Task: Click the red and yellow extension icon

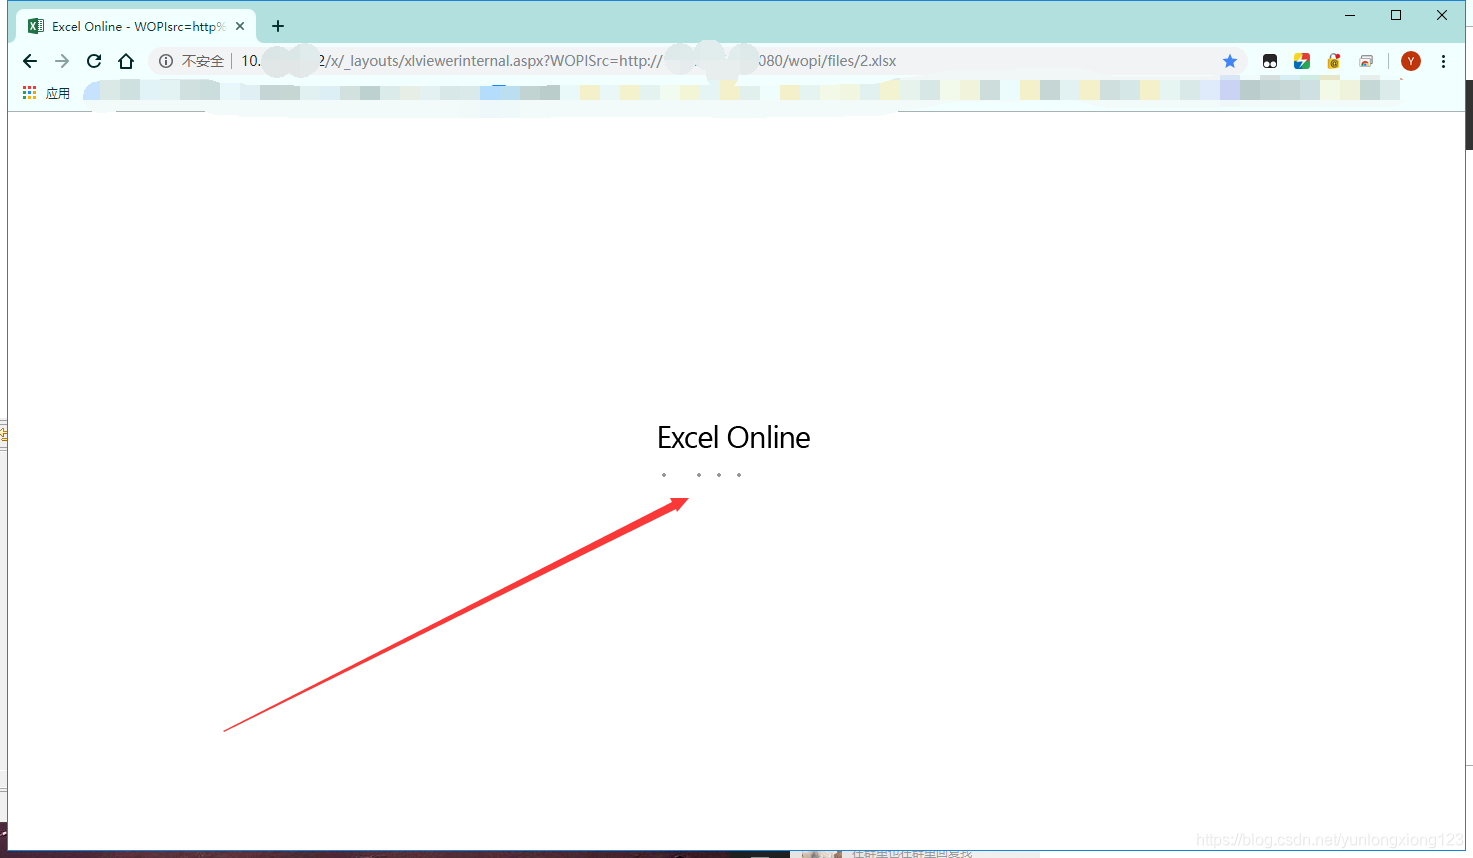Action: coord(1334,61)
